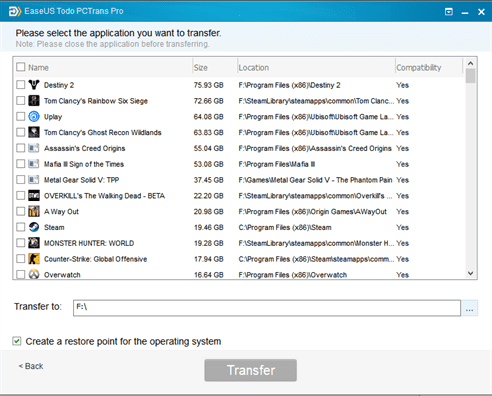Open the title bar dropdown menu icon
Image resolution: width=492 pixels, height=396 pixels.
(x=449, y=12)
